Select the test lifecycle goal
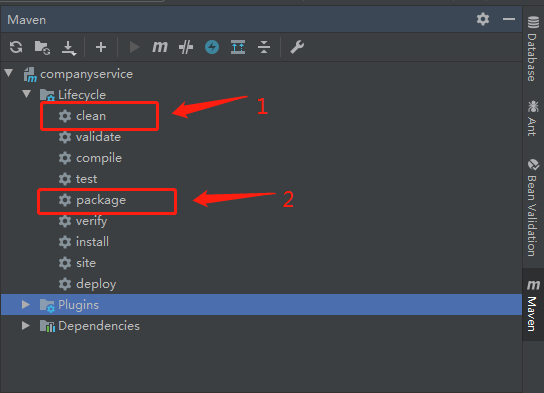 (x=87, y=179)
